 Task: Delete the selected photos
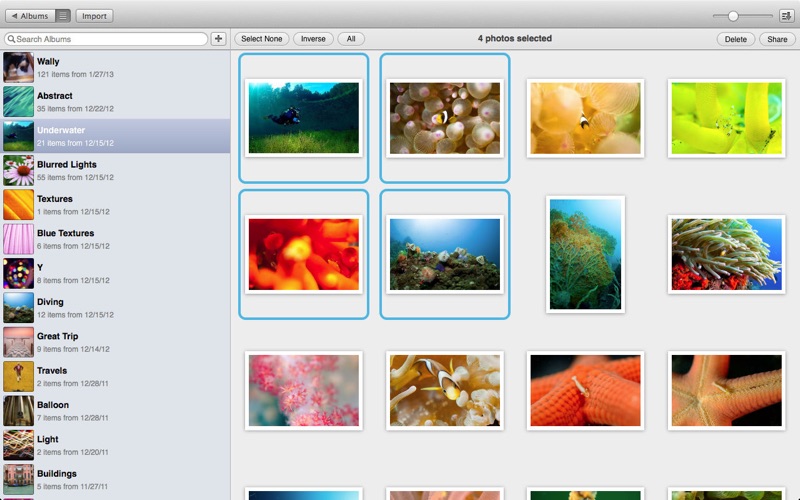tap(736, 39)
